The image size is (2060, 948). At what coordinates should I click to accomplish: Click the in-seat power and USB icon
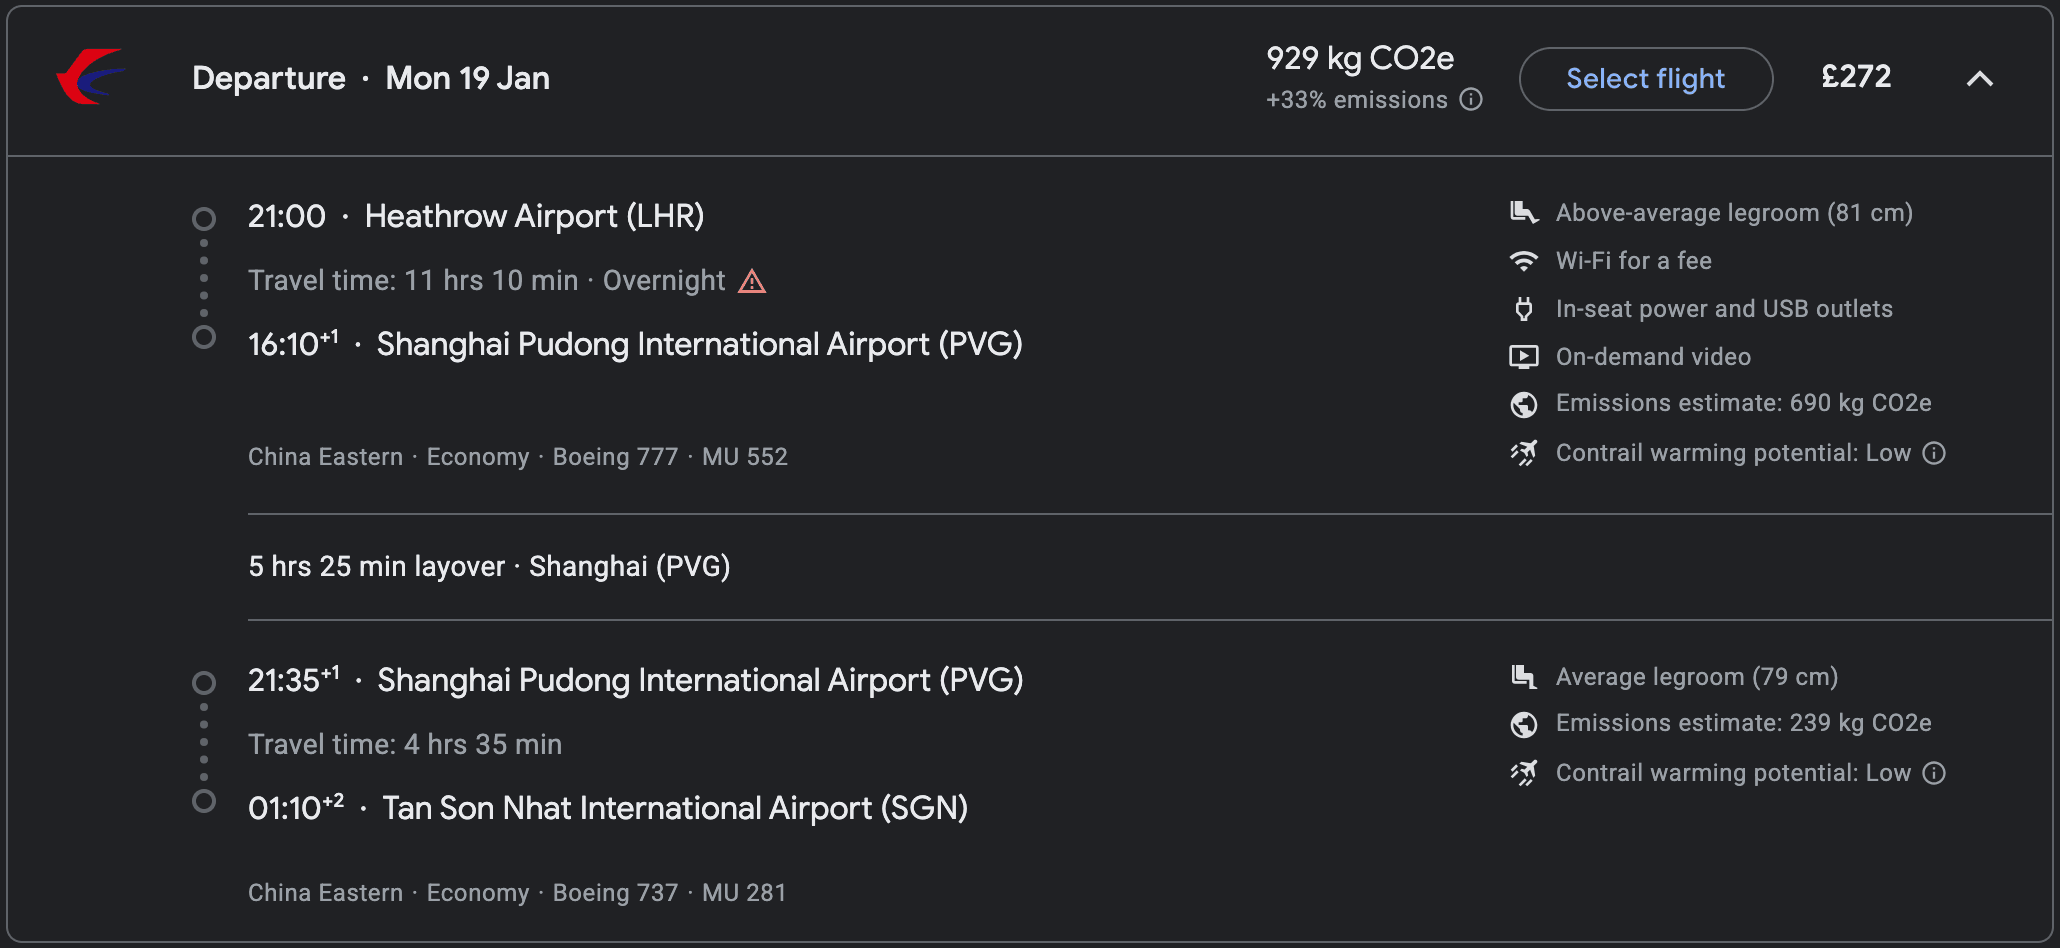tap(1524, 309)
